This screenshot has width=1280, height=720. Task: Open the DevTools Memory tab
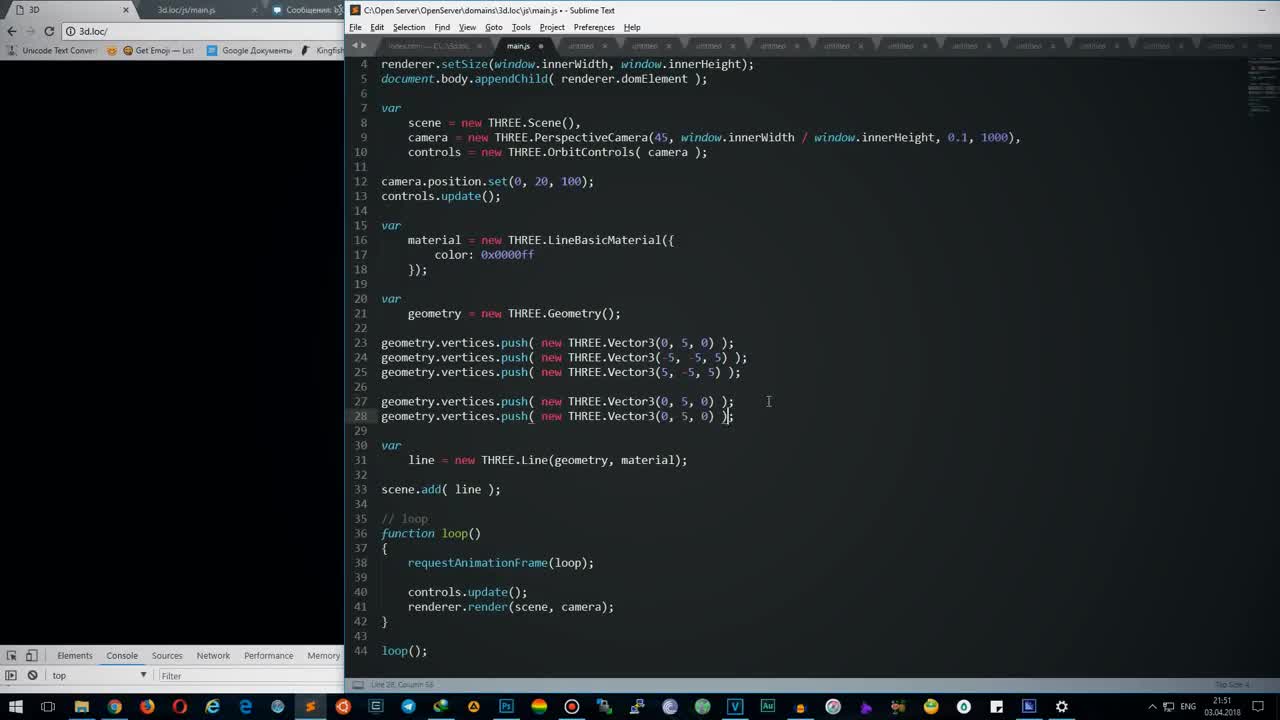(323, 656)
